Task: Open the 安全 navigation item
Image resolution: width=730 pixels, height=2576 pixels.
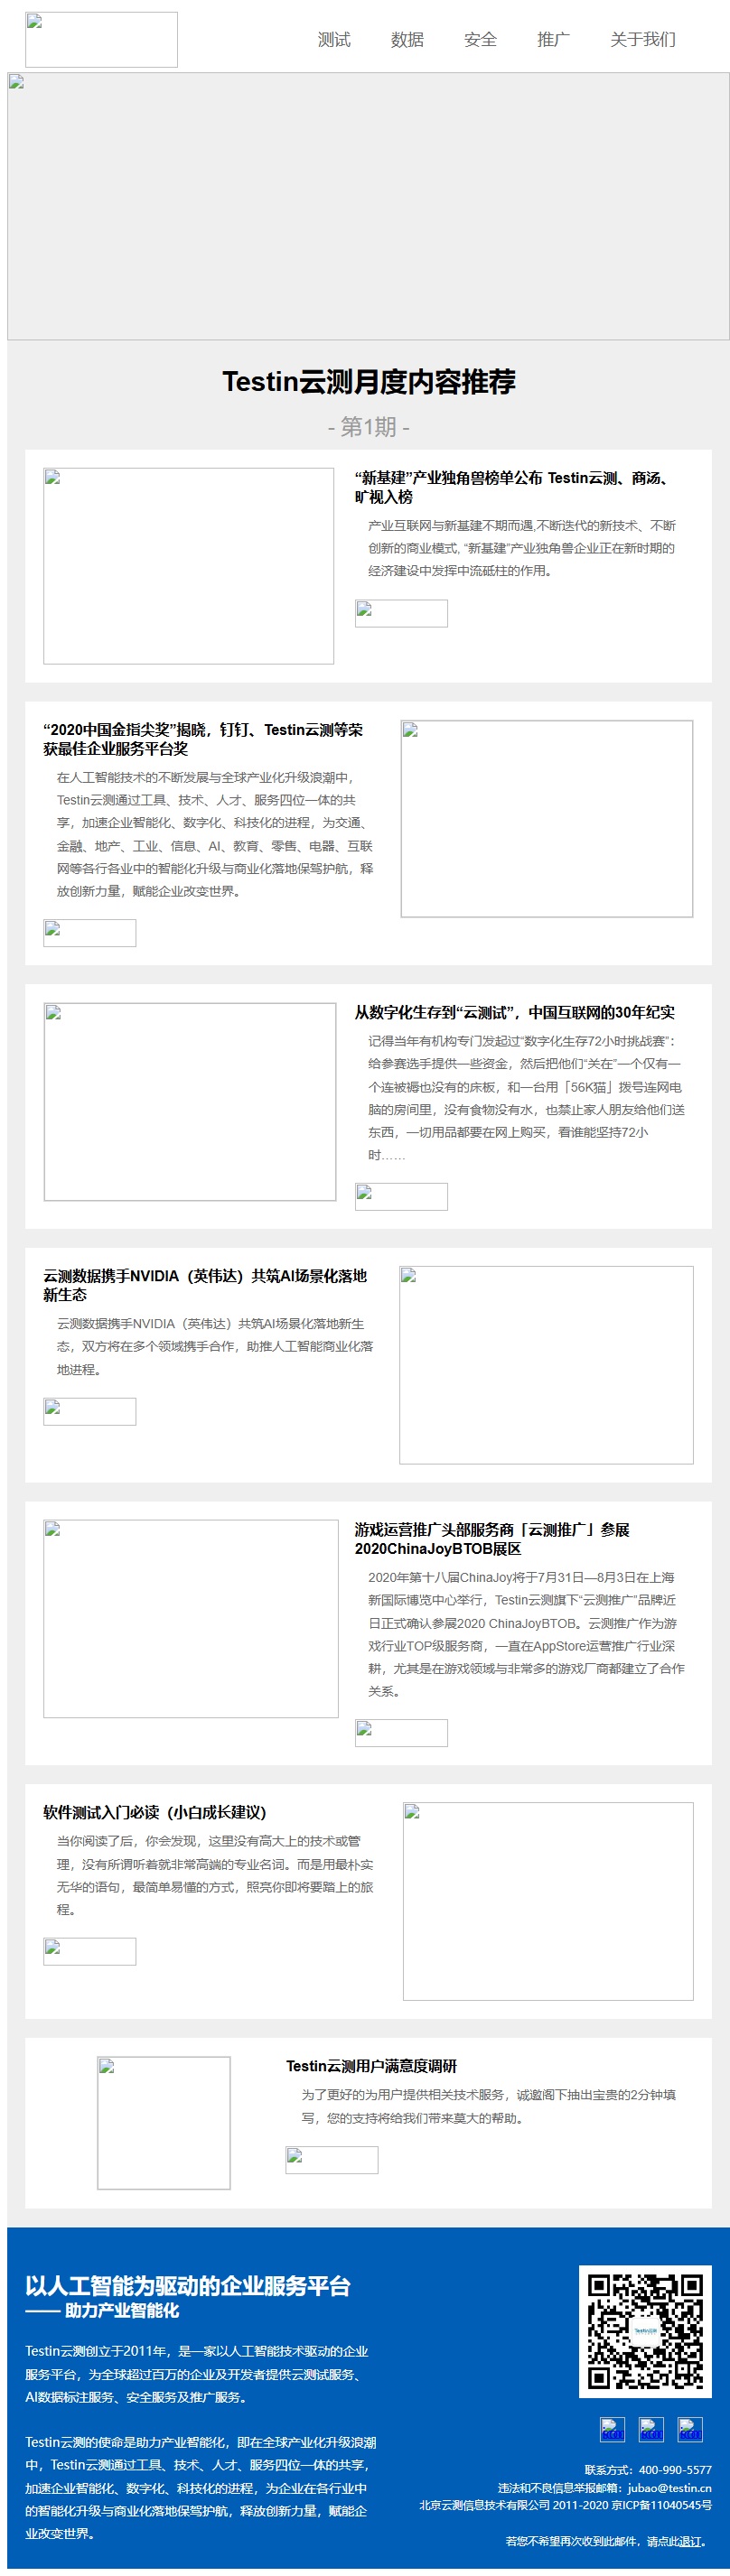Action: (480, 40)
